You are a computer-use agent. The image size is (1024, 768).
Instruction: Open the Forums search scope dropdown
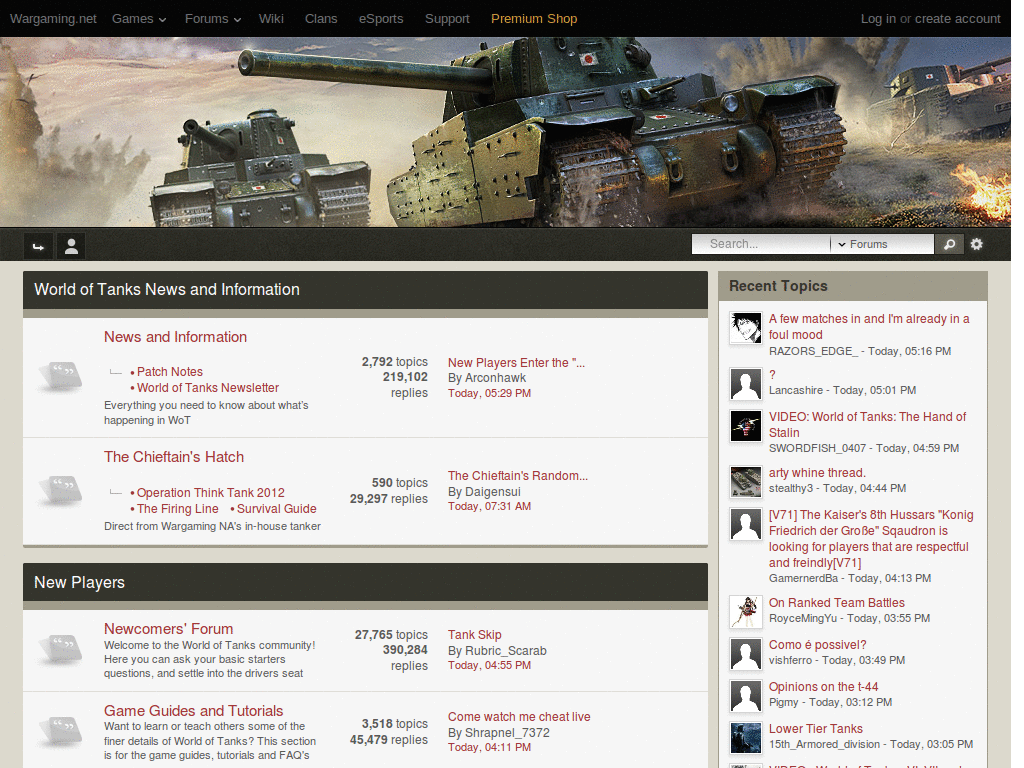882,244
